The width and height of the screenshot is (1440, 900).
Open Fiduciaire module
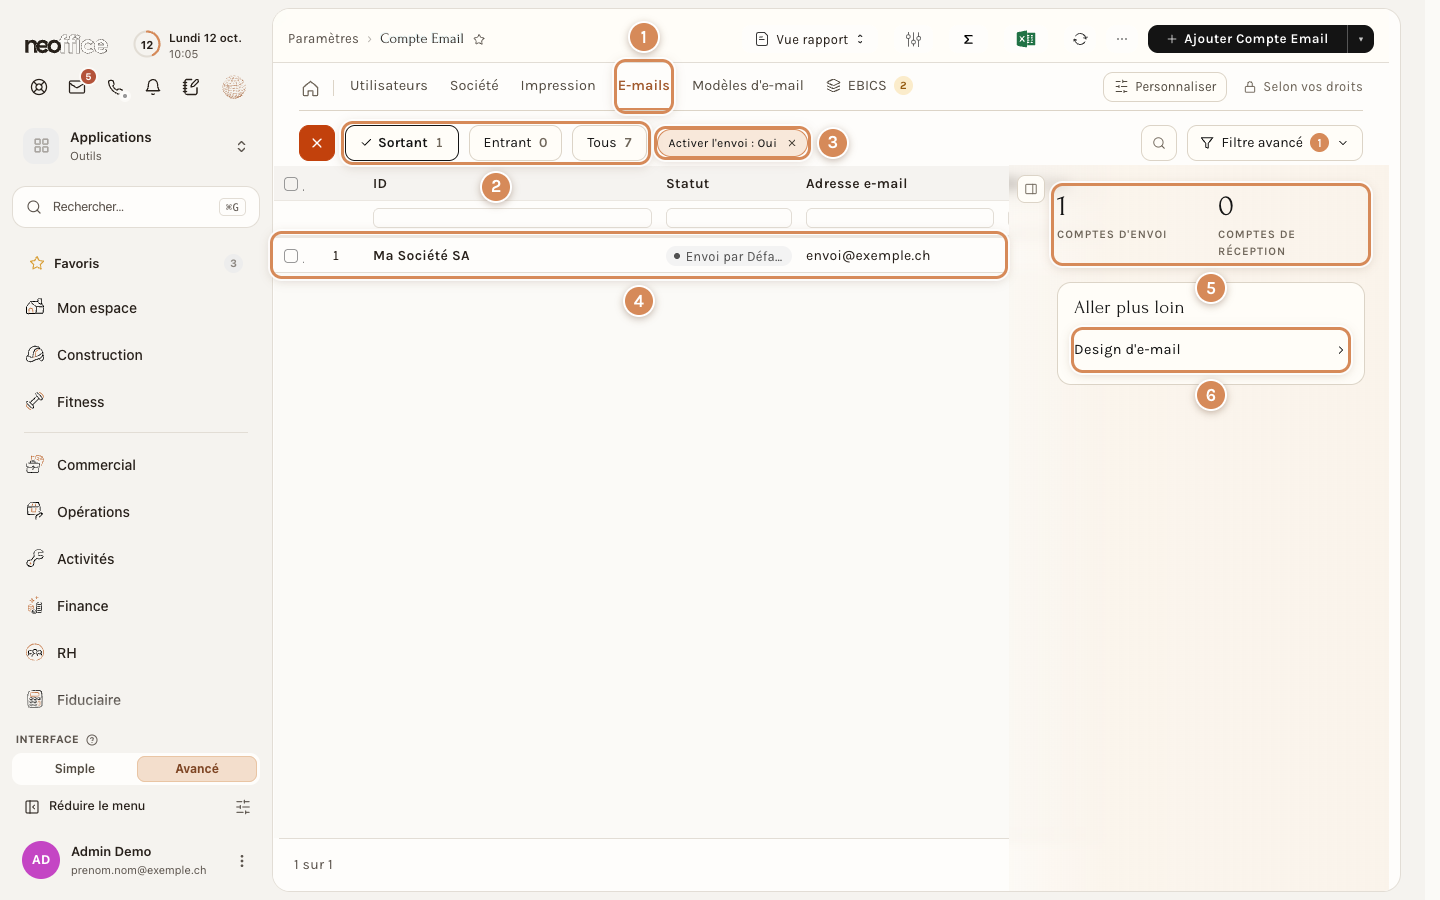[136, 700]
